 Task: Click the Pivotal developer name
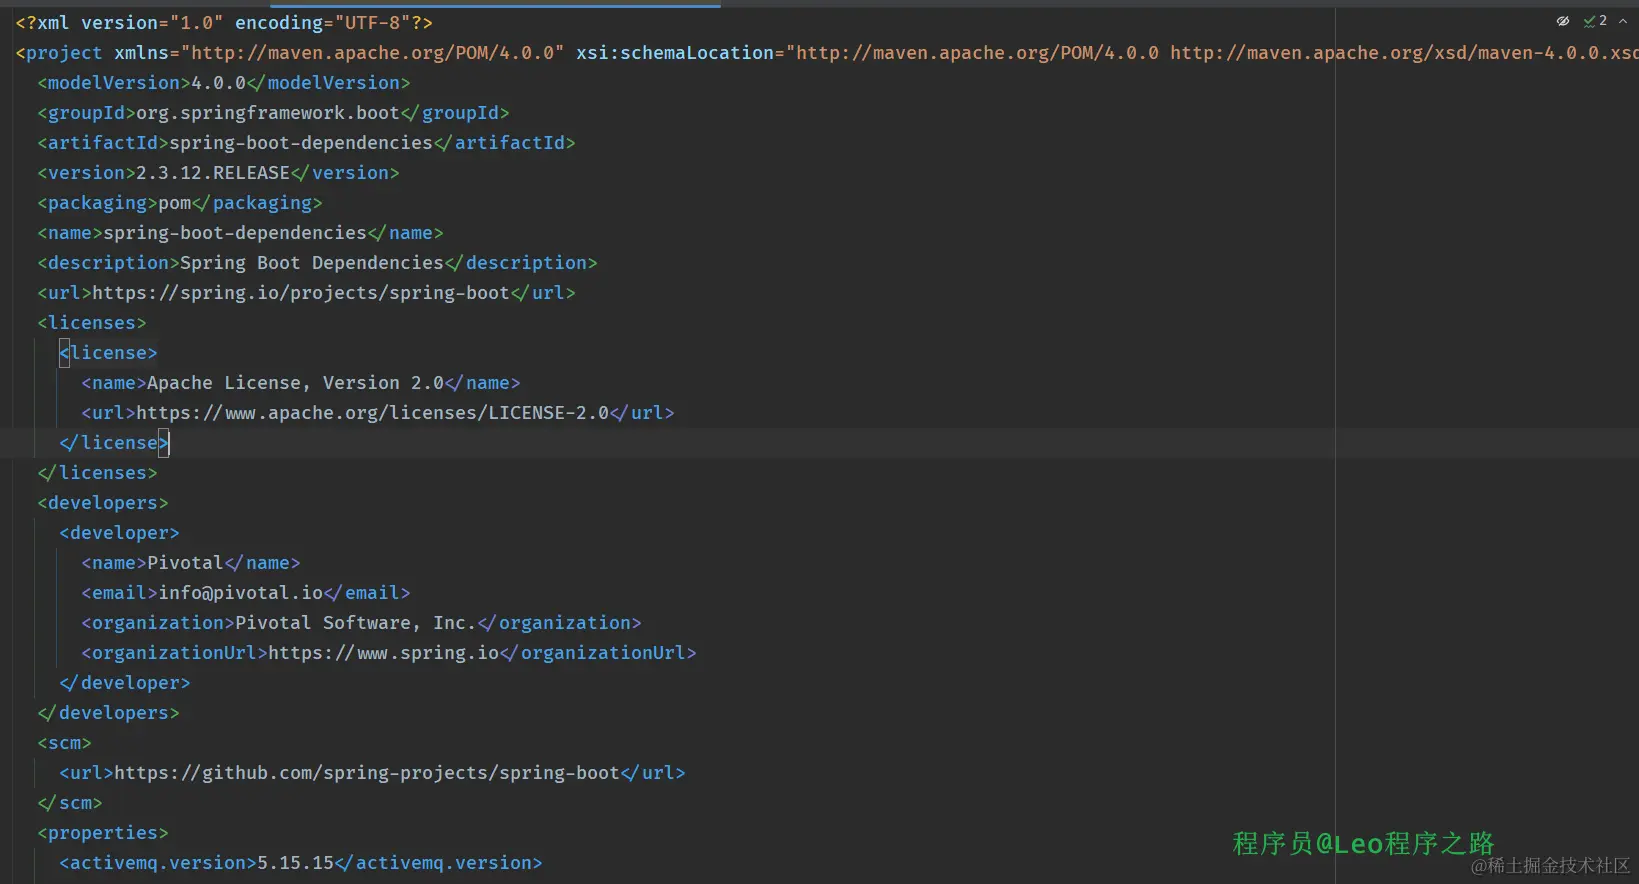pyautogui.click(x=185, y=563)
